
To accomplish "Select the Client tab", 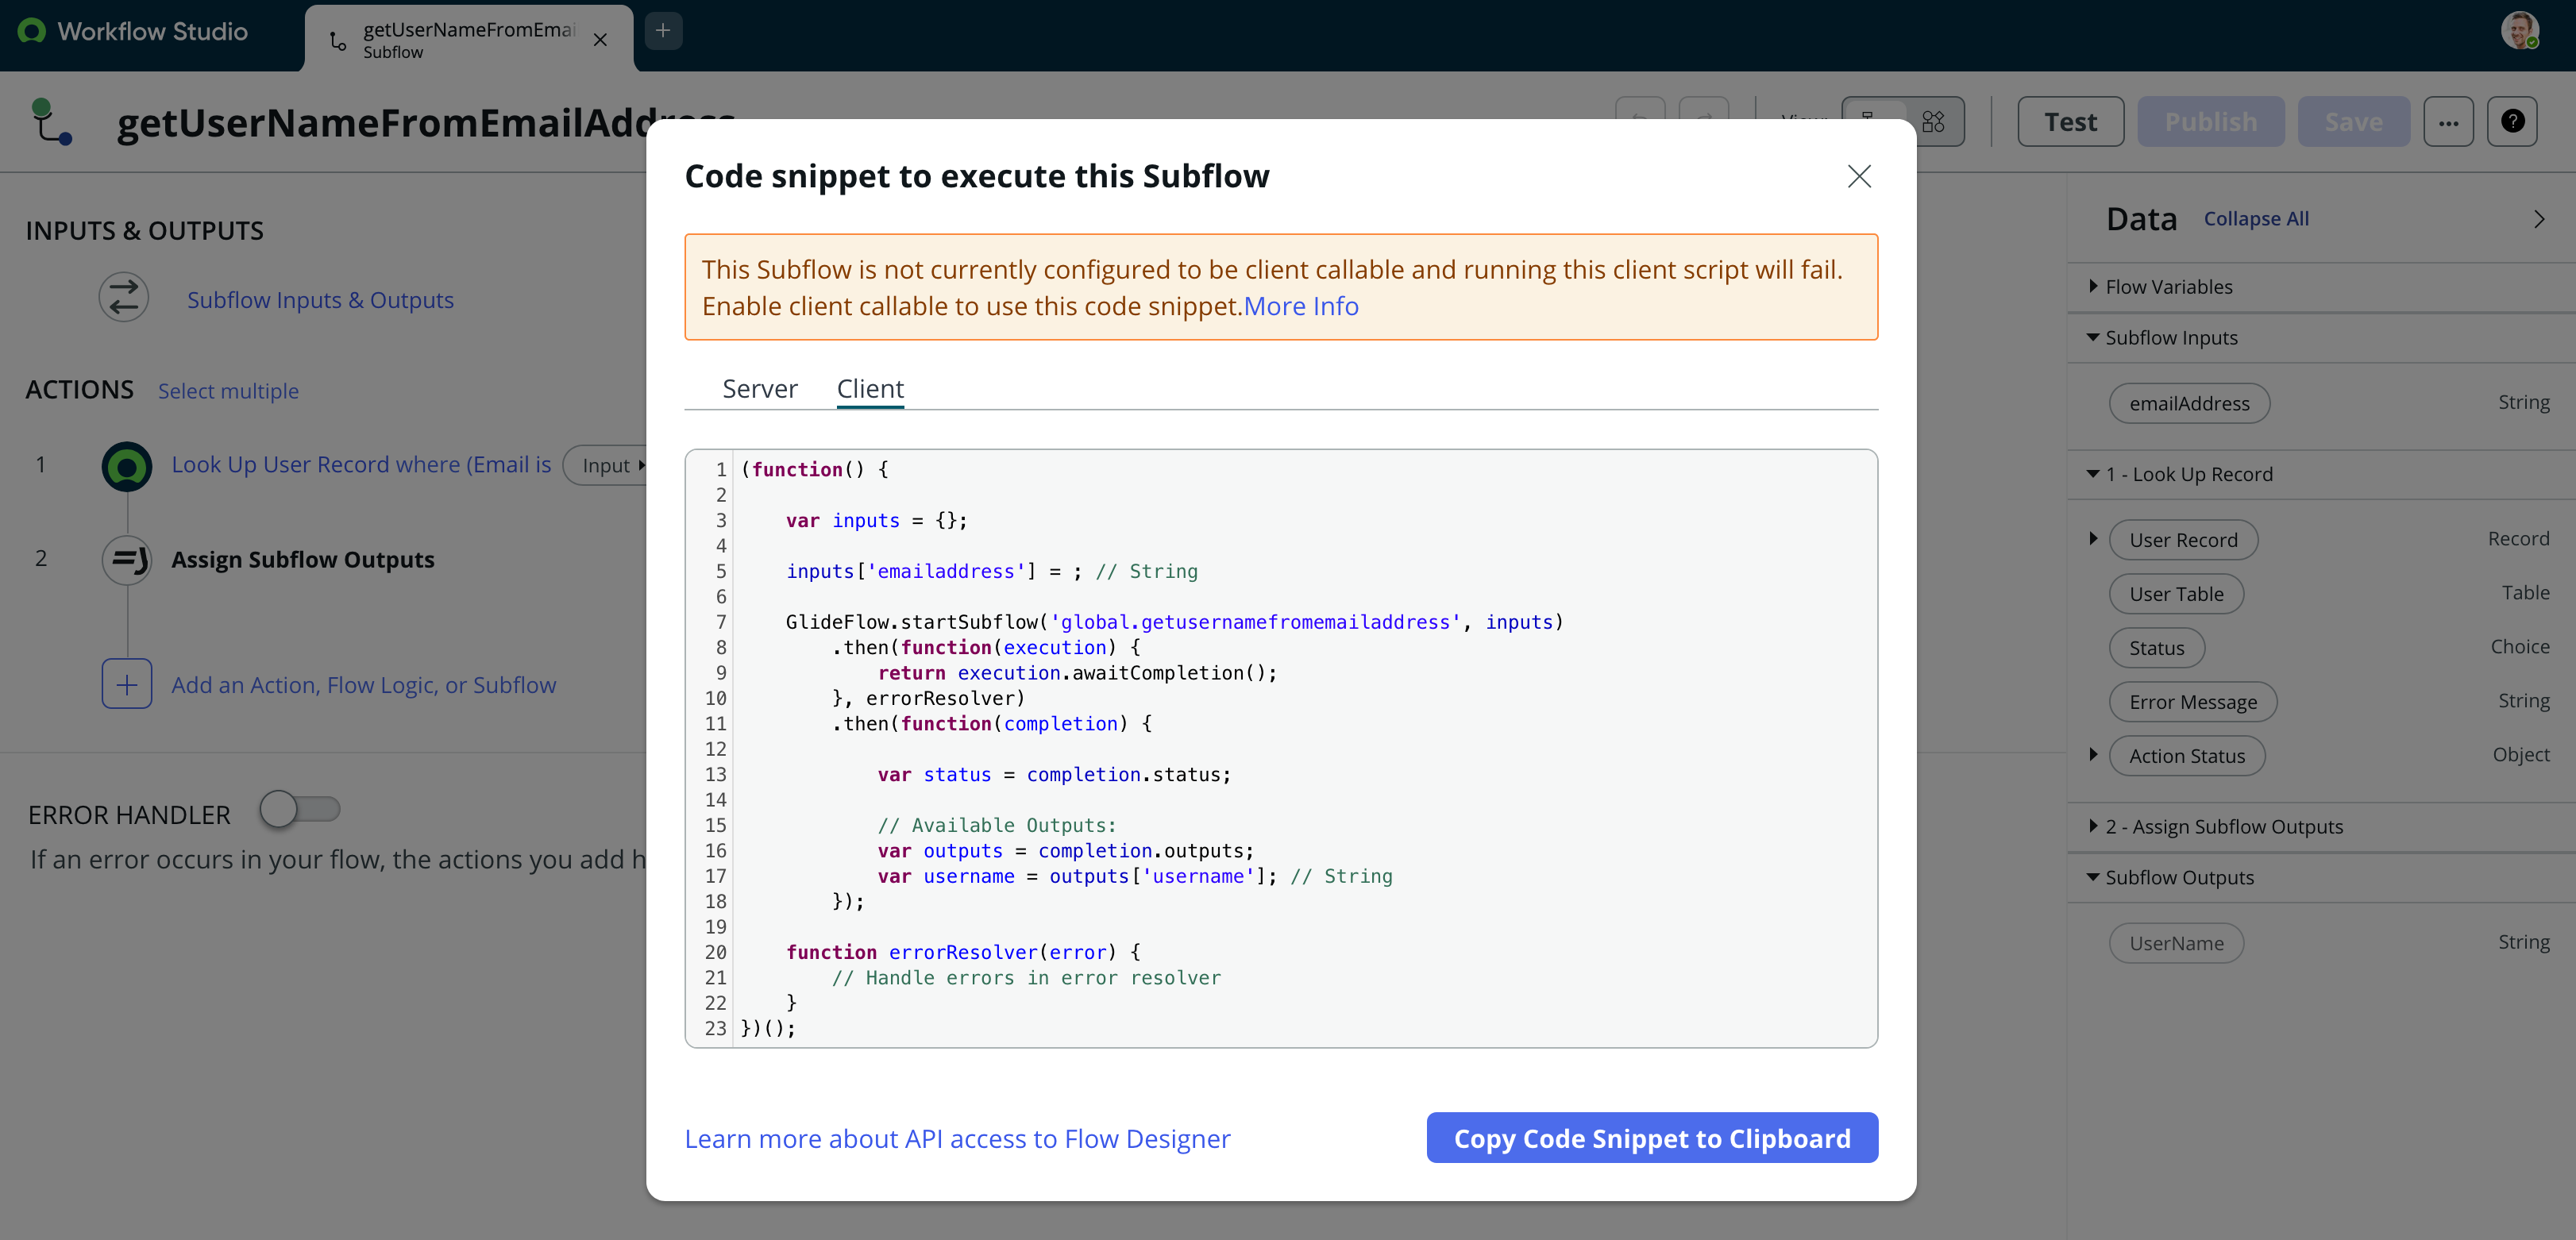I will point(869,389).
